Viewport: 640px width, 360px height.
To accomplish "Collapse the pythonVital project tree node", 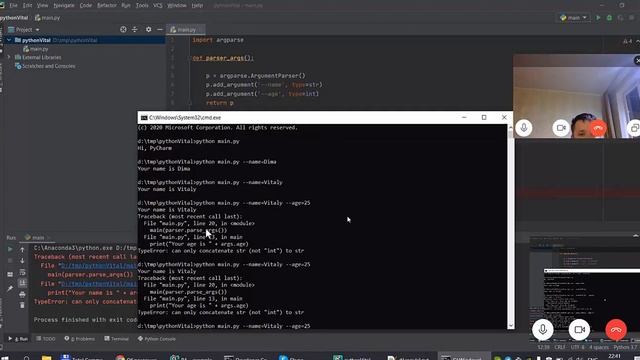I will (x=9, y=40).
